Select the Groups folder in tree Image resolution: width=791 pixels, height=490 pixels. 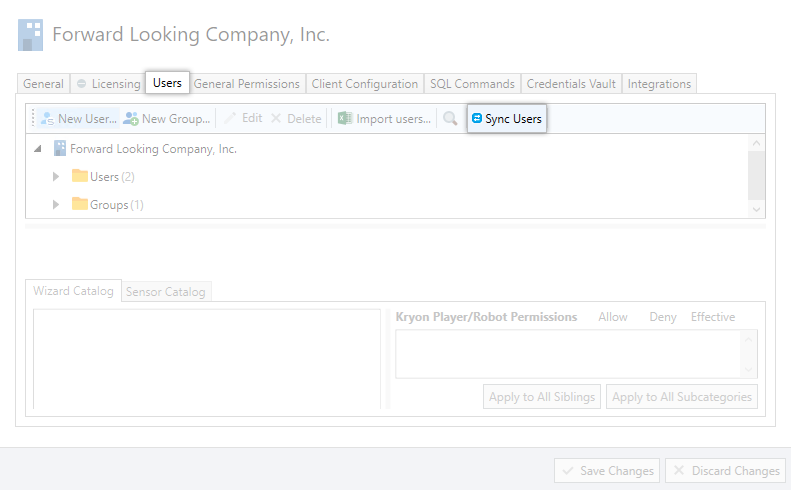coord(80,205)
